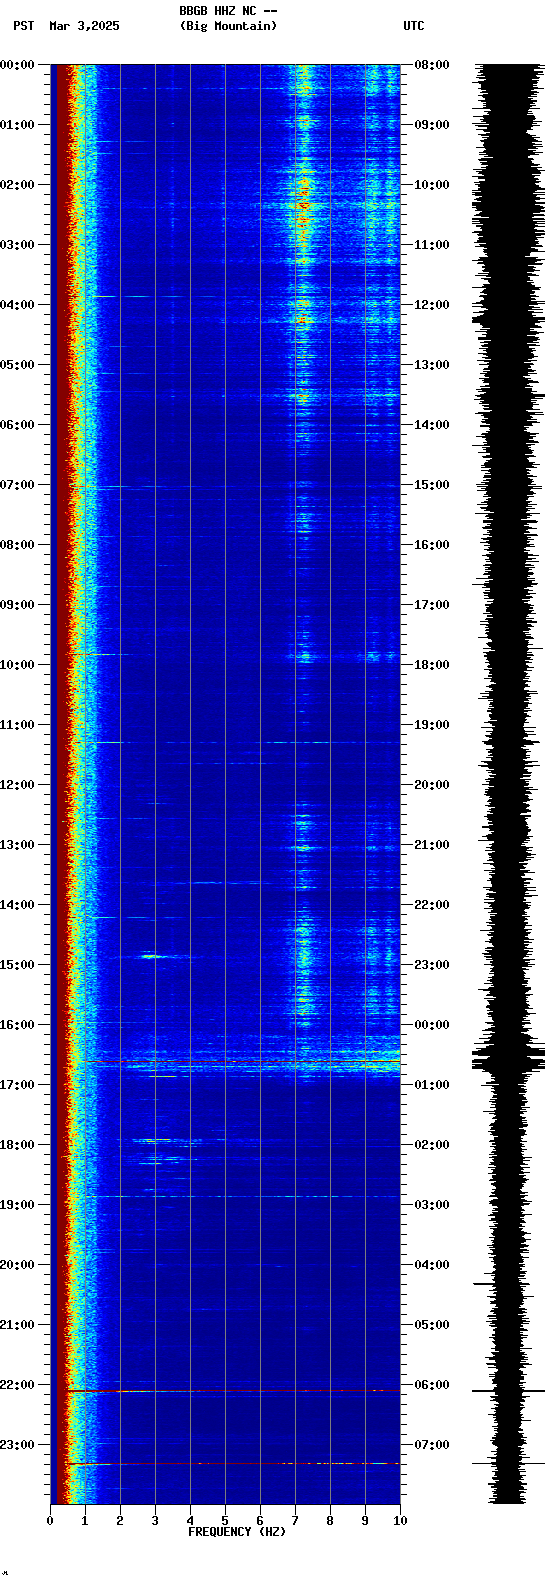Click the frequency axis tick '7'
The image size is (552, 1584).
(295, 1521)
